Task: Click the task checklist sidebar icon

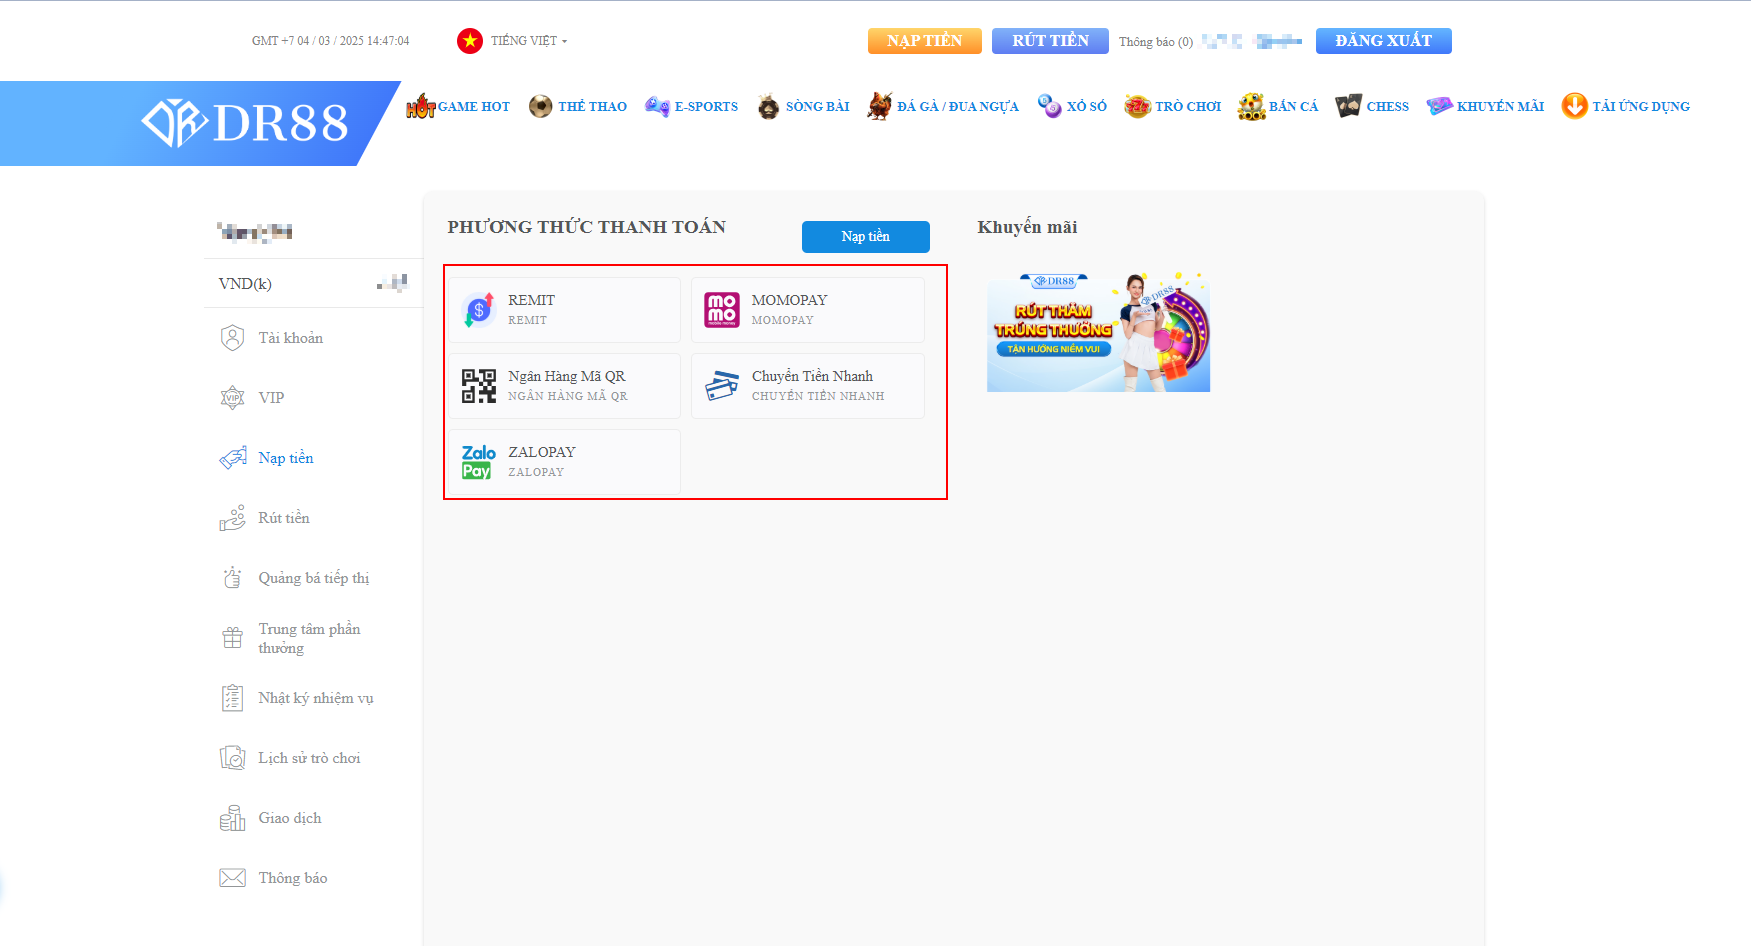Action: (x=233, y=698)
